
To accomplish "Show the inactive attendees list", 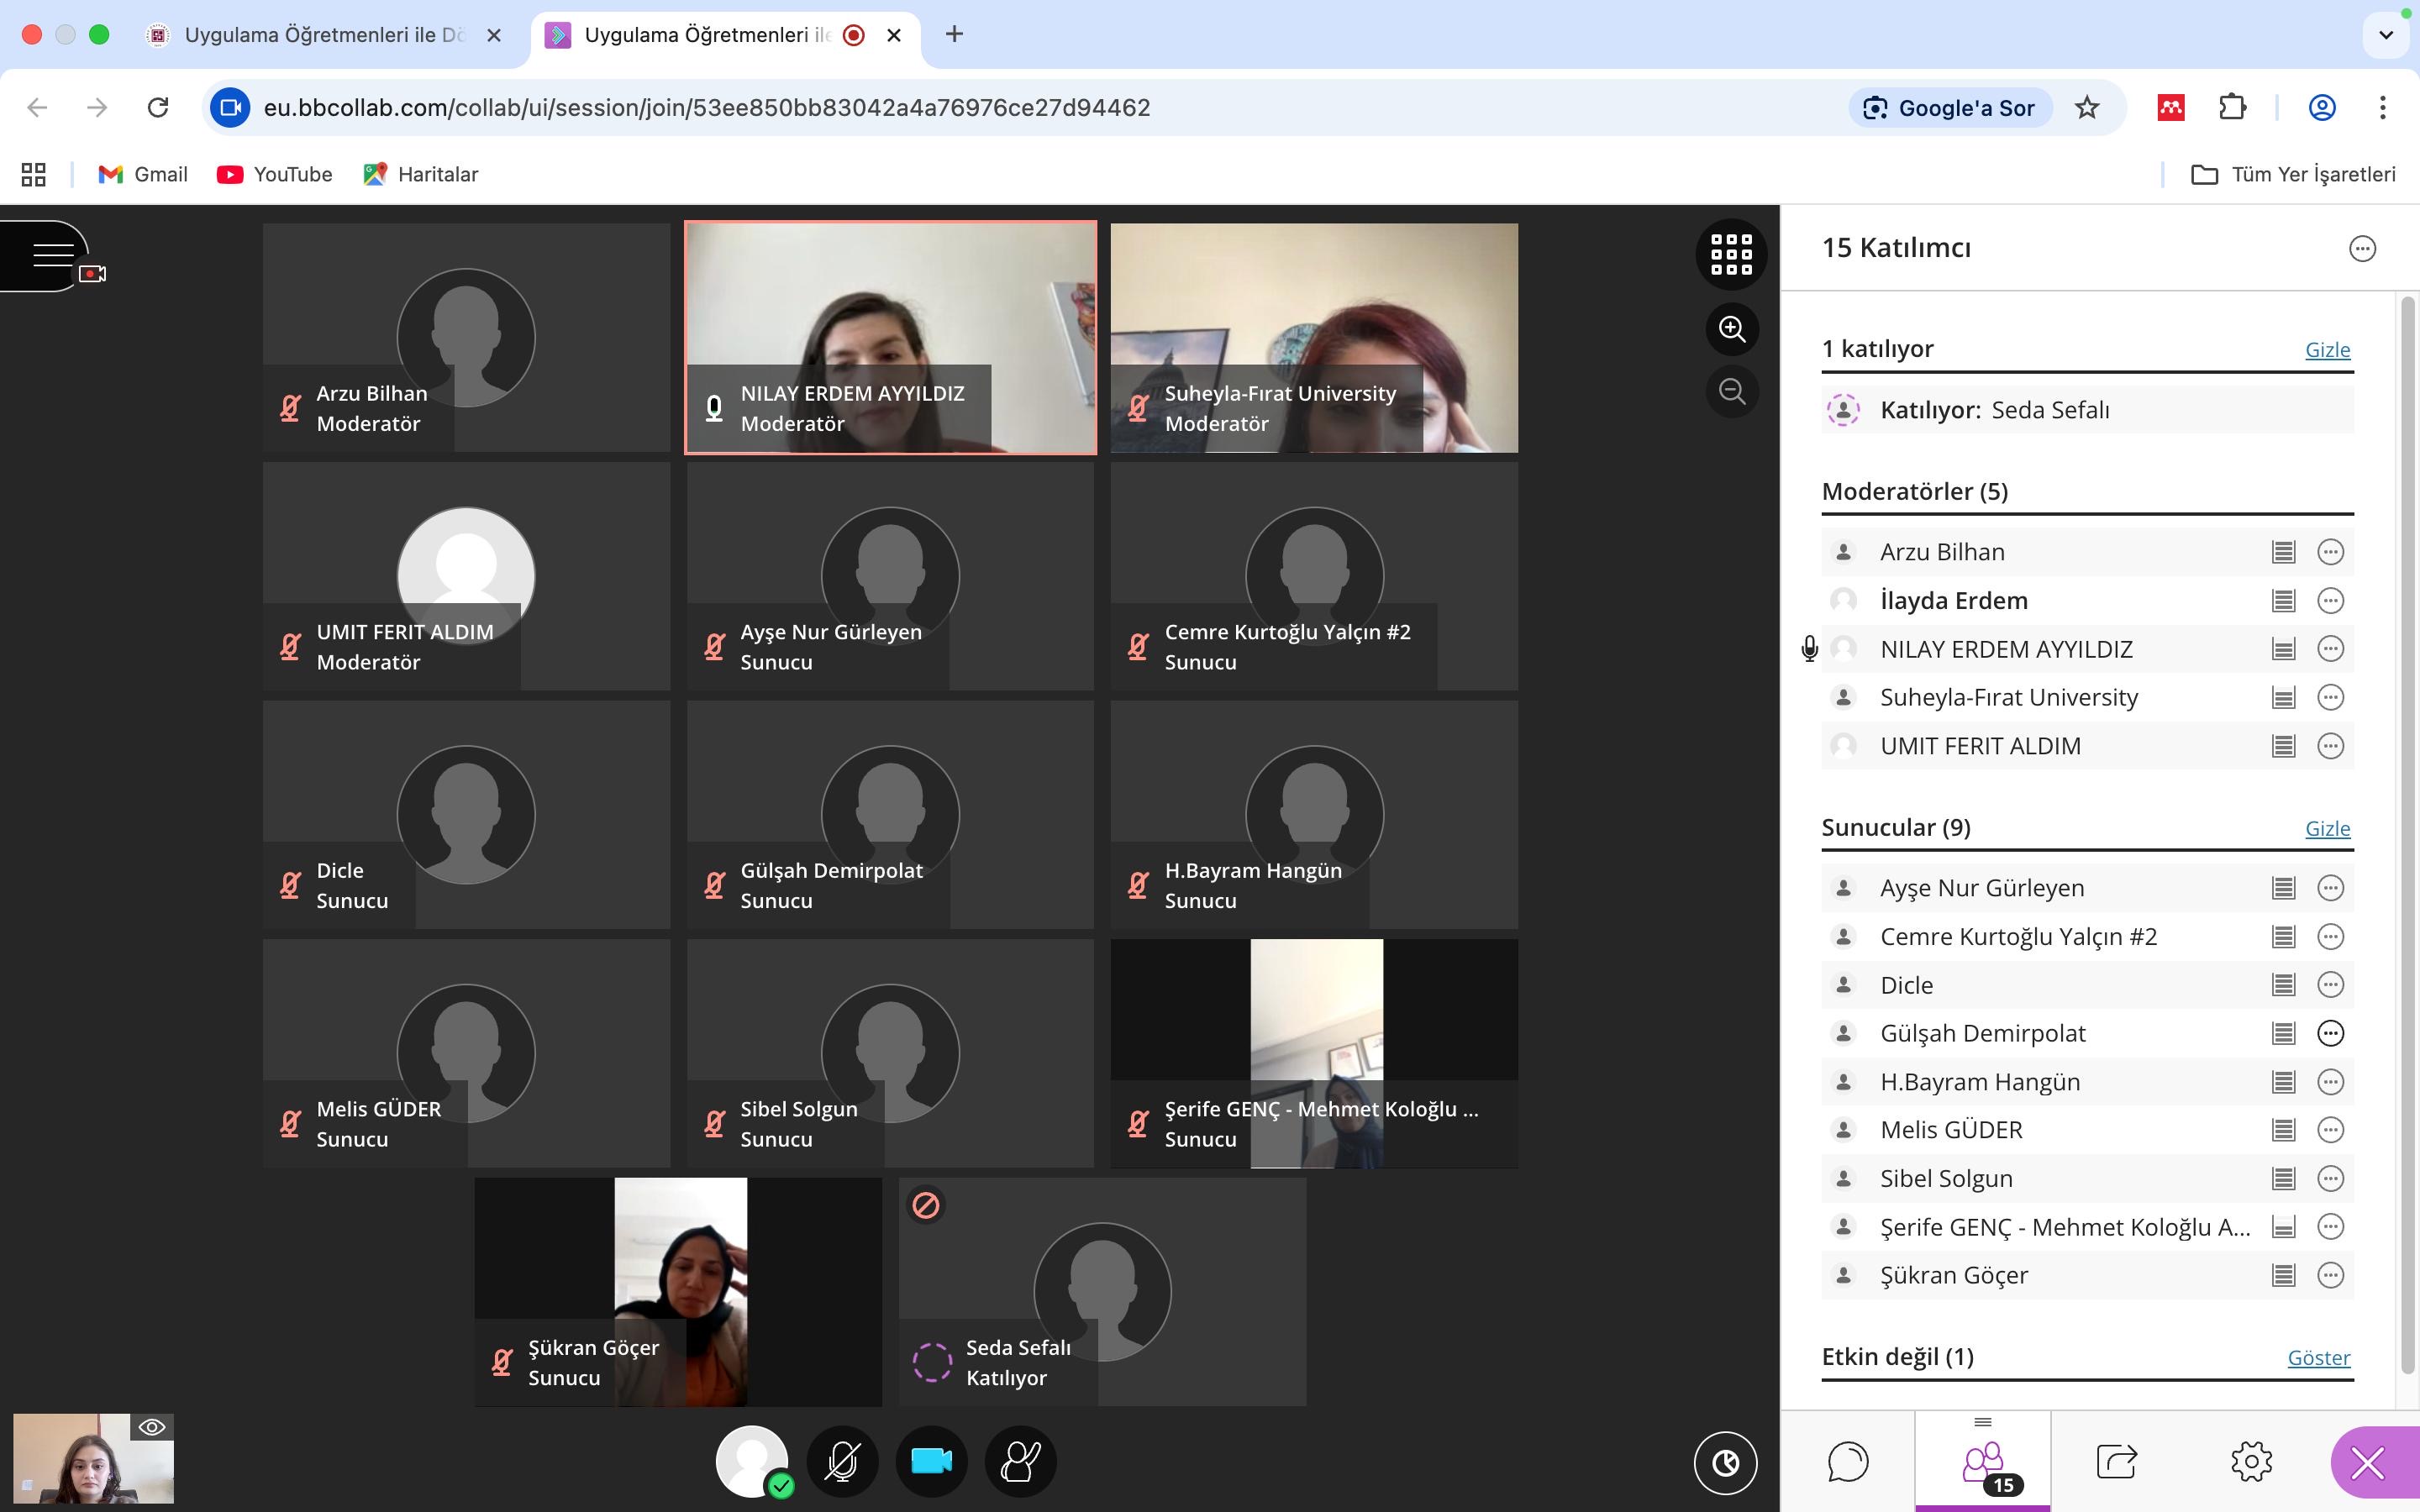I will (x=2318, y=1357).
